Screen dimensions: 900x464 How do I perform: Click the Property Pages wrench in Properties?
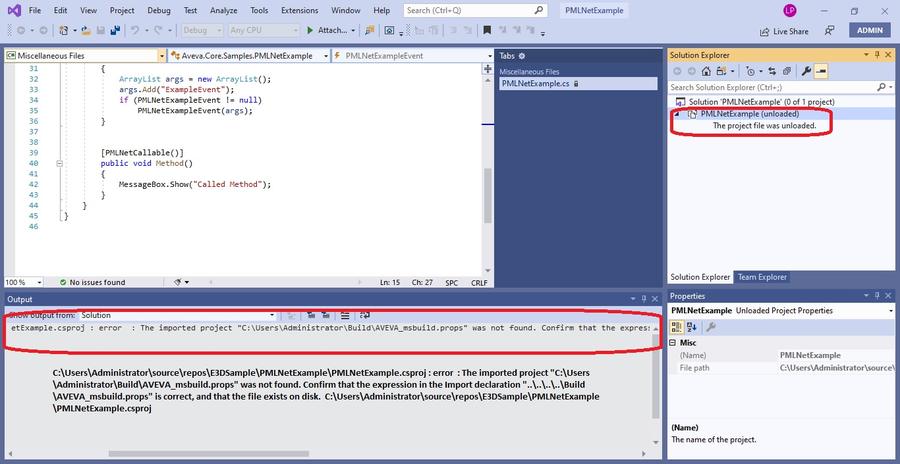pos(711,327)
